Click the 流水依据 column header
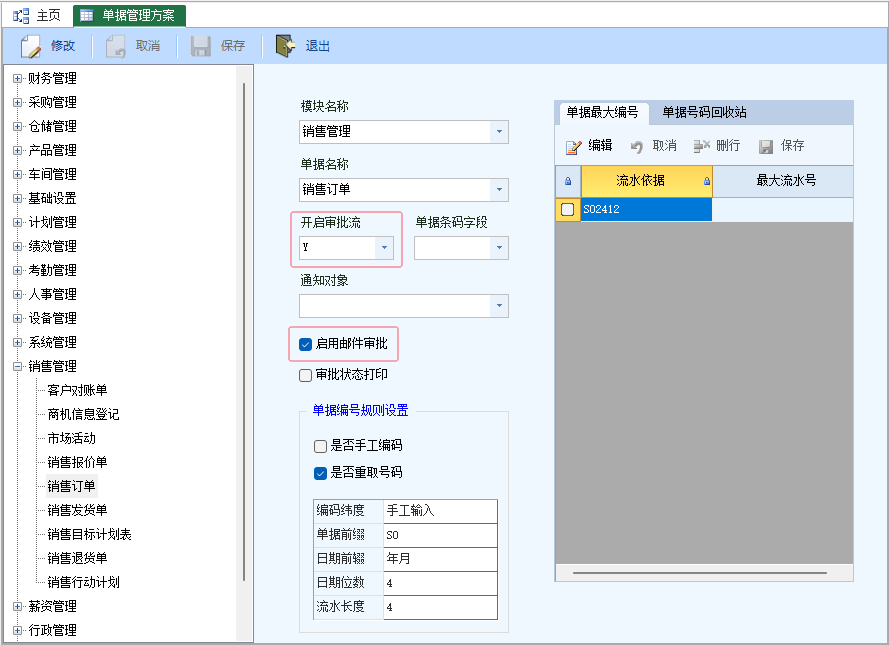This screenshot has width=889, height=645. (x=646, y=181)
